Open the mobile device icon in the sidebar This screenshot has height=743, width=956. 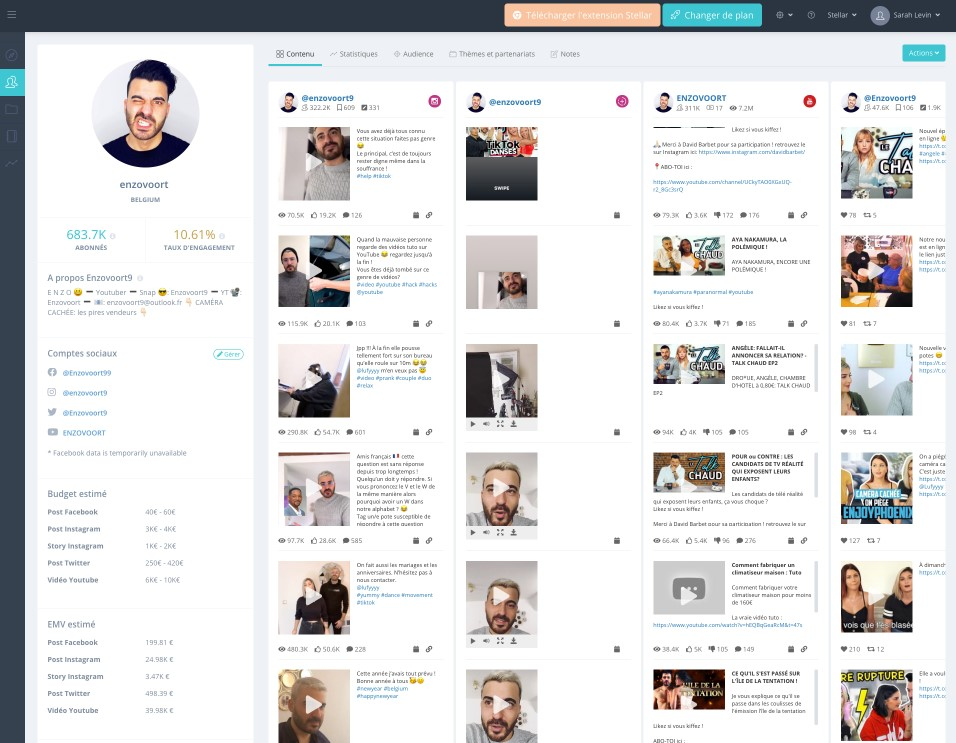[12, 136]
